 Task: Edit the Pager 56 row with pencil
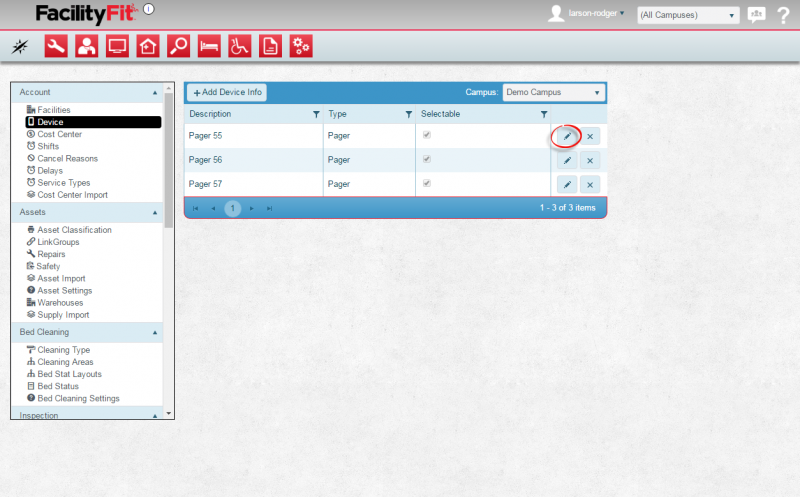567,160
